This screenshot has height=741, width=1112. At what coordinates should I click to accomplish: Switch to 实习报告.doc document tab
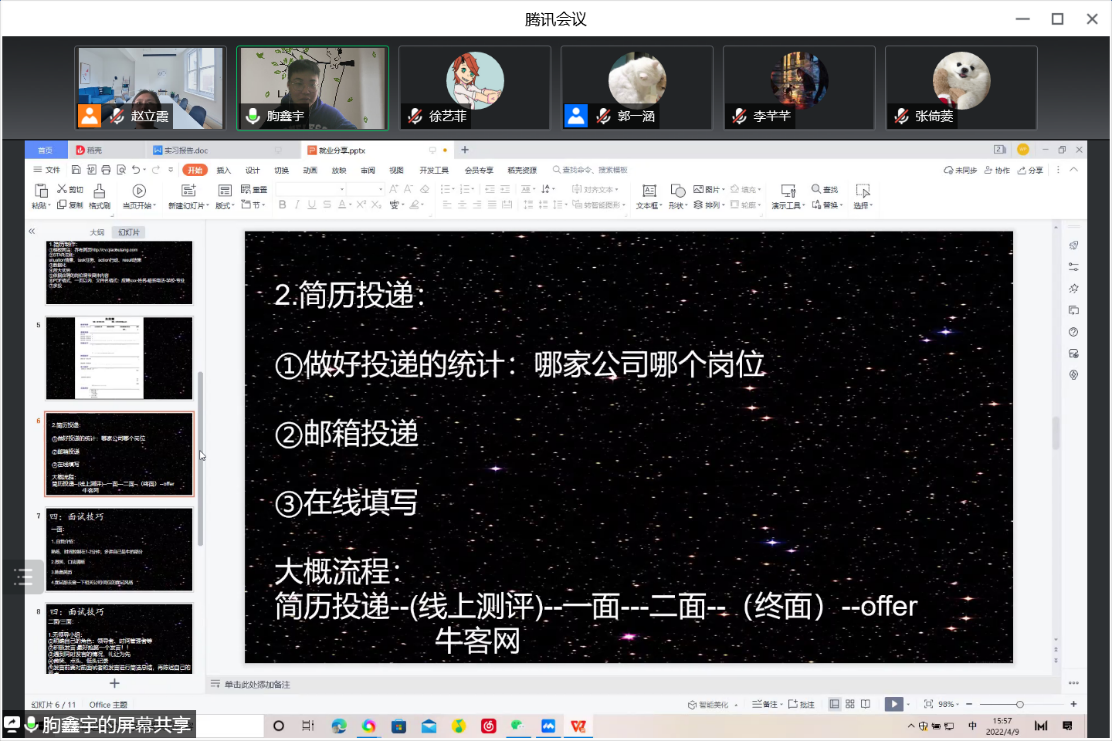pyautogui.click(x=185, y=150)
